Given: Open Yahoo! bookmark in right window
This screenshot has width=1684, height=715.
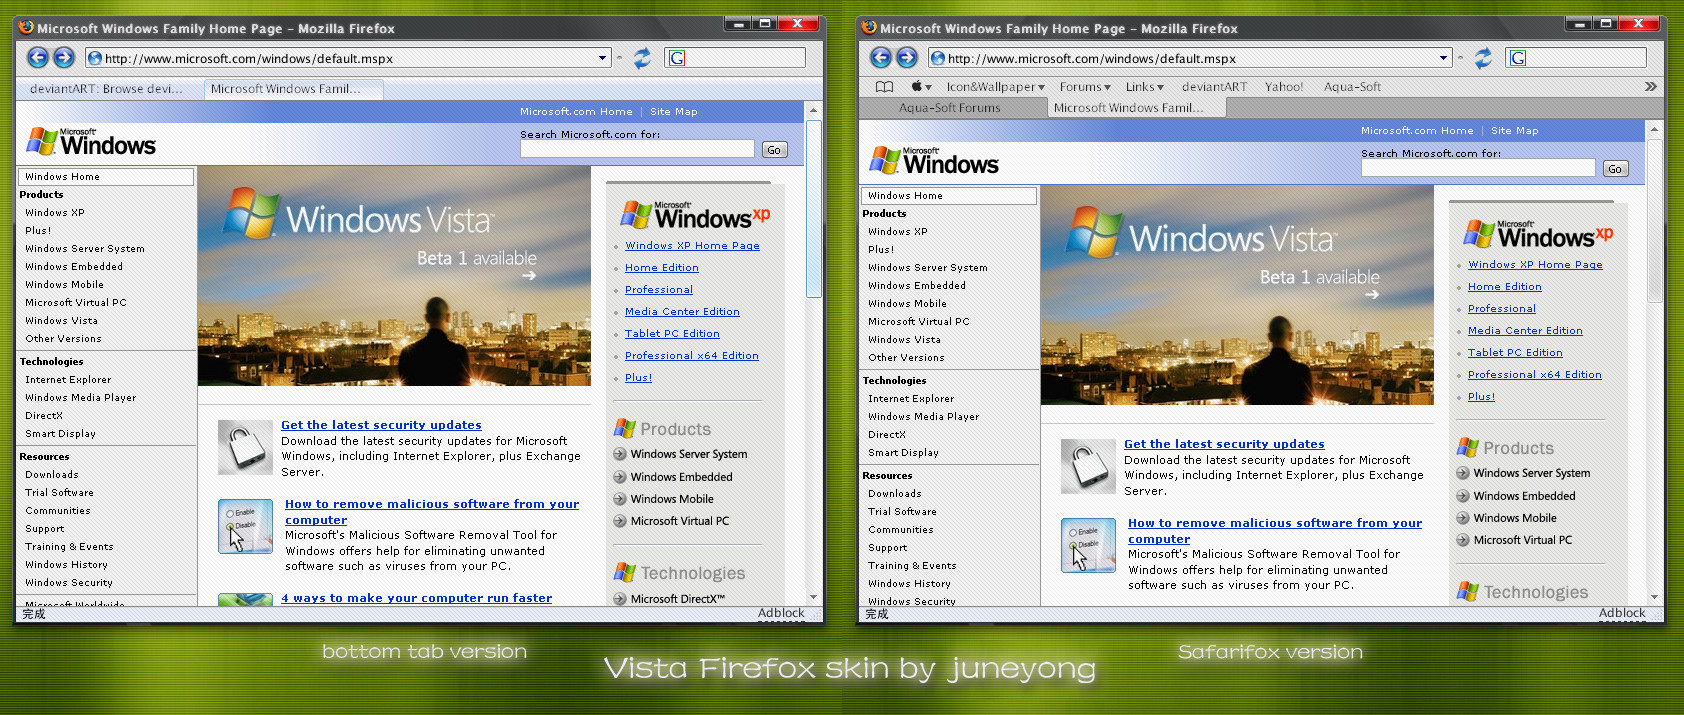Looking at the screenshot, I should [x=1284, y=87].
